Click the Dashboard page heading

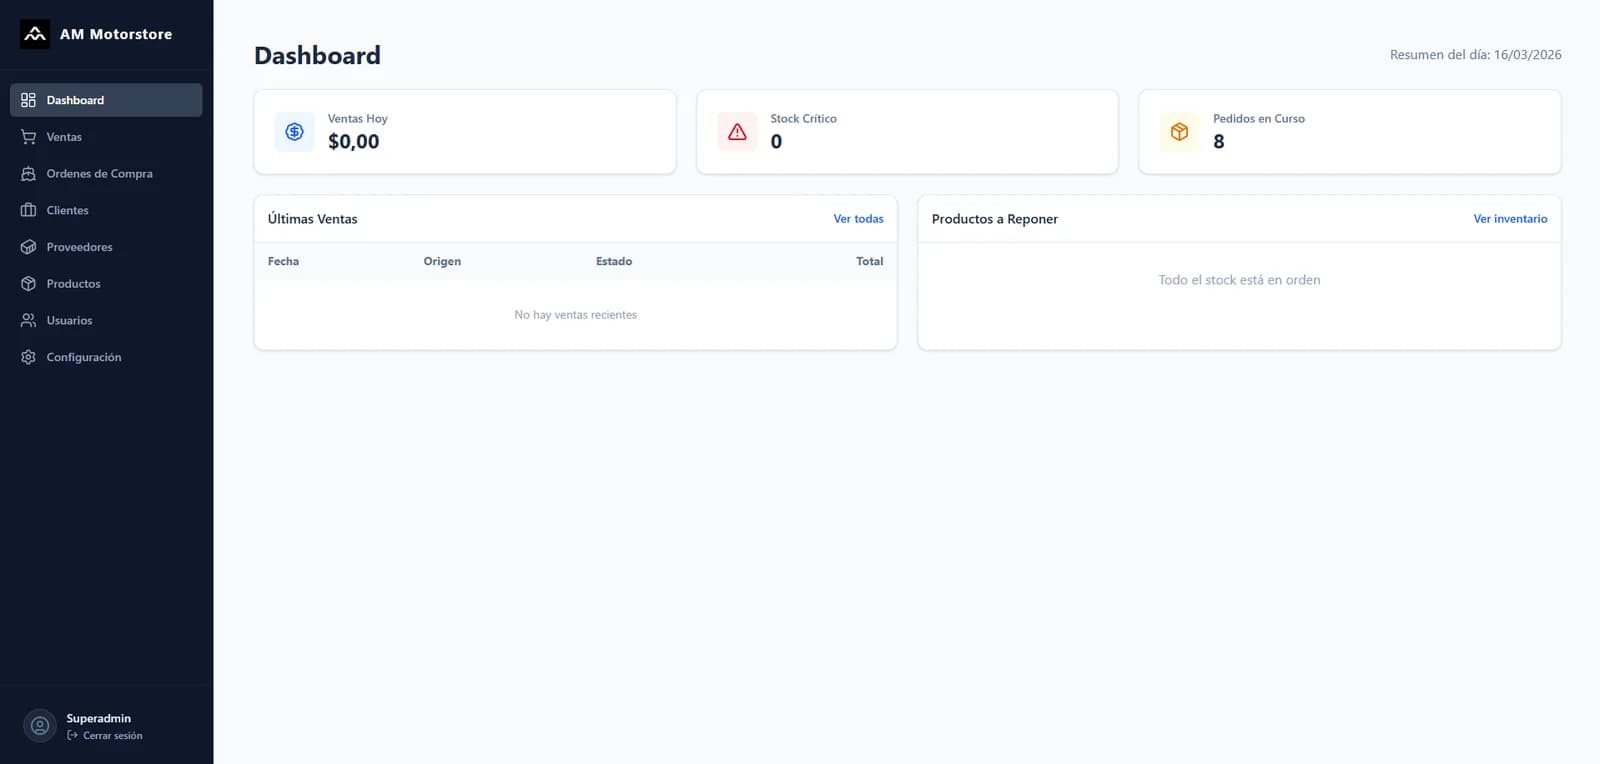coord(317,55)
